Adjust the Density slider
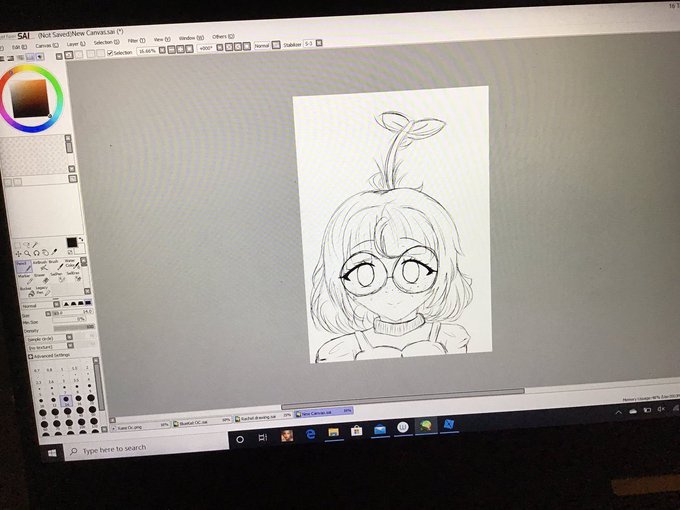 (x=74, y=327)
